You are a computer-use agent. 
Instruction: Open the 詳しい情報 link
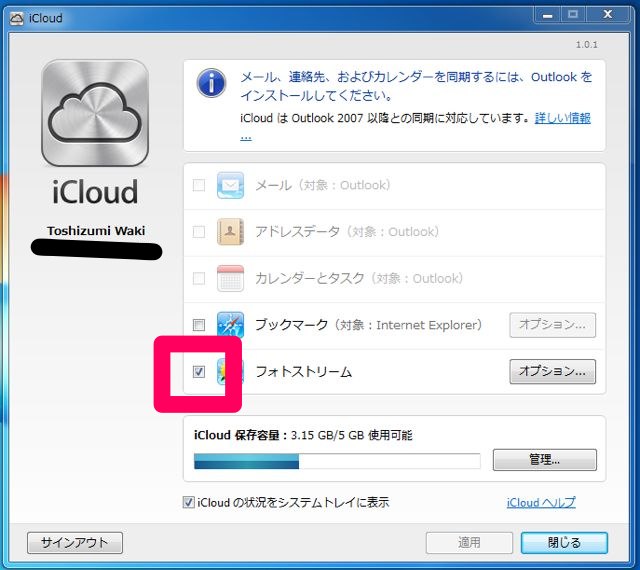tap(562, 118)
